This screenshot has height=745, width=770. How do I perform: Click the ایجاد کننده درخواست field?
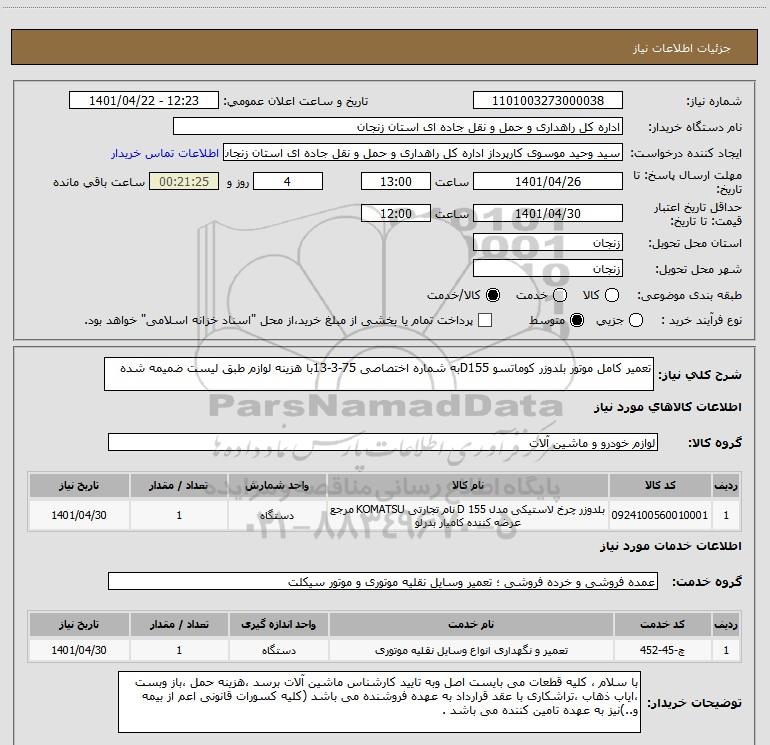click(x=423, y=153)
